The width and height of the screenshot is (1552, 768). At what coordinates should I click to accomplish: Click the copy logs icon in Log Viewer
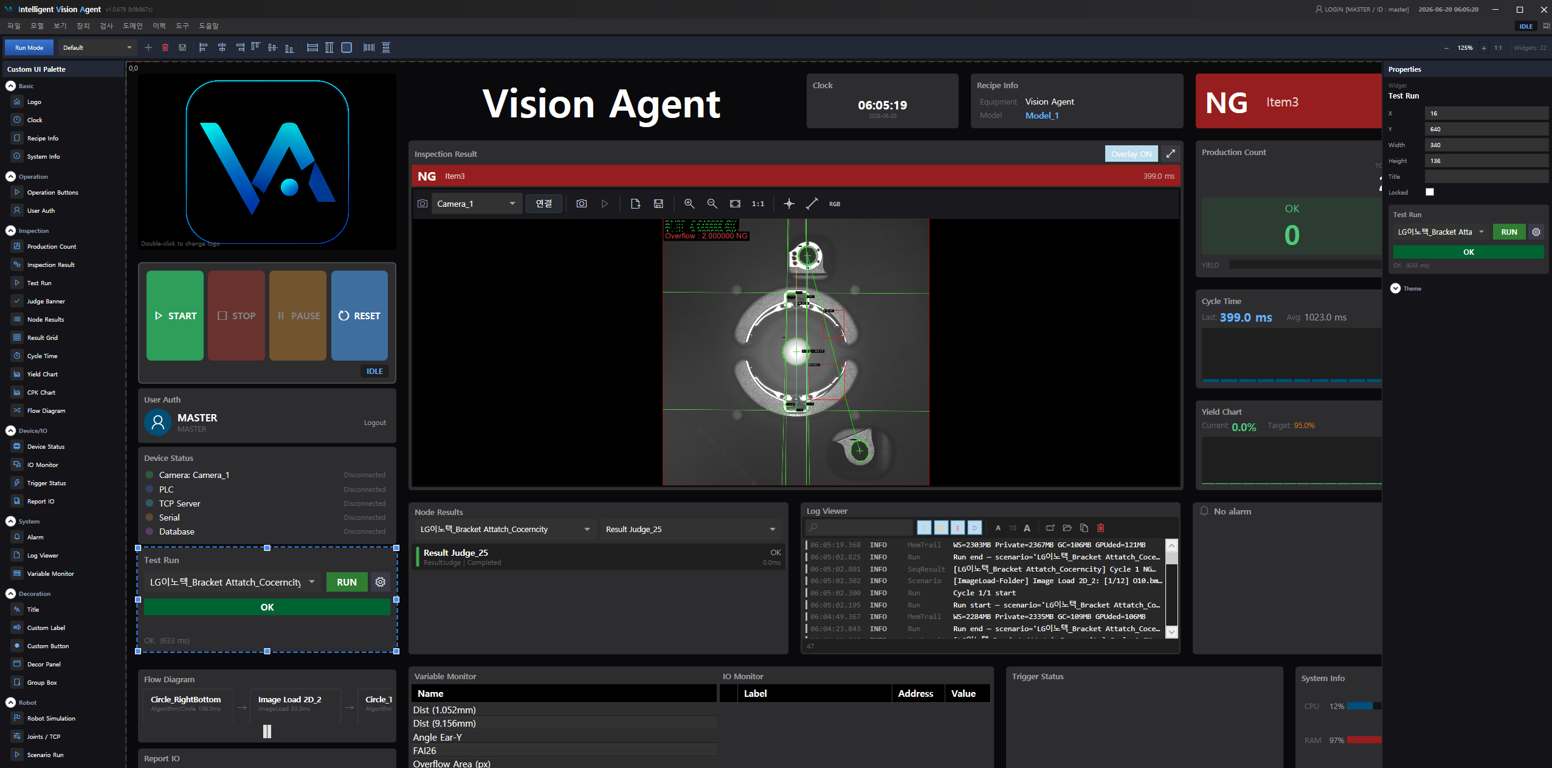coord(1084,528)
